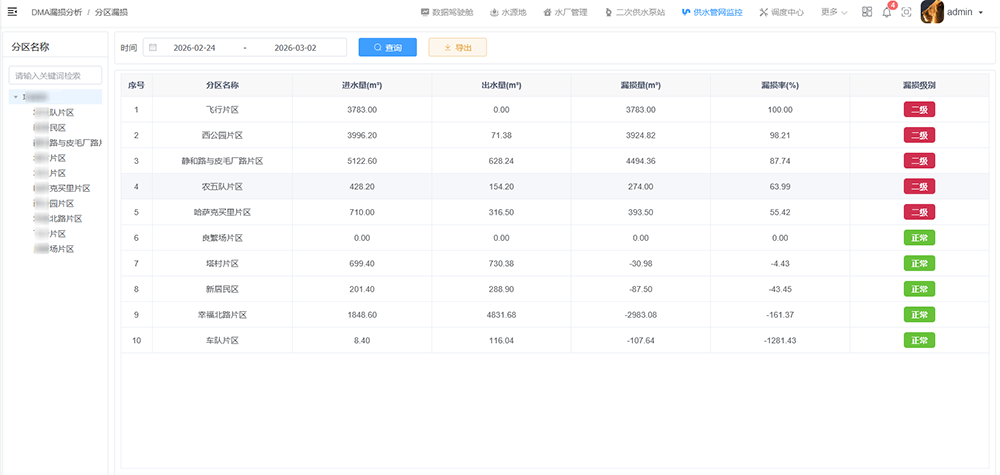This screenshot has height=475, width=1000.
Task: Collapse the root node in the zone tree
Action: coord(15,97)
